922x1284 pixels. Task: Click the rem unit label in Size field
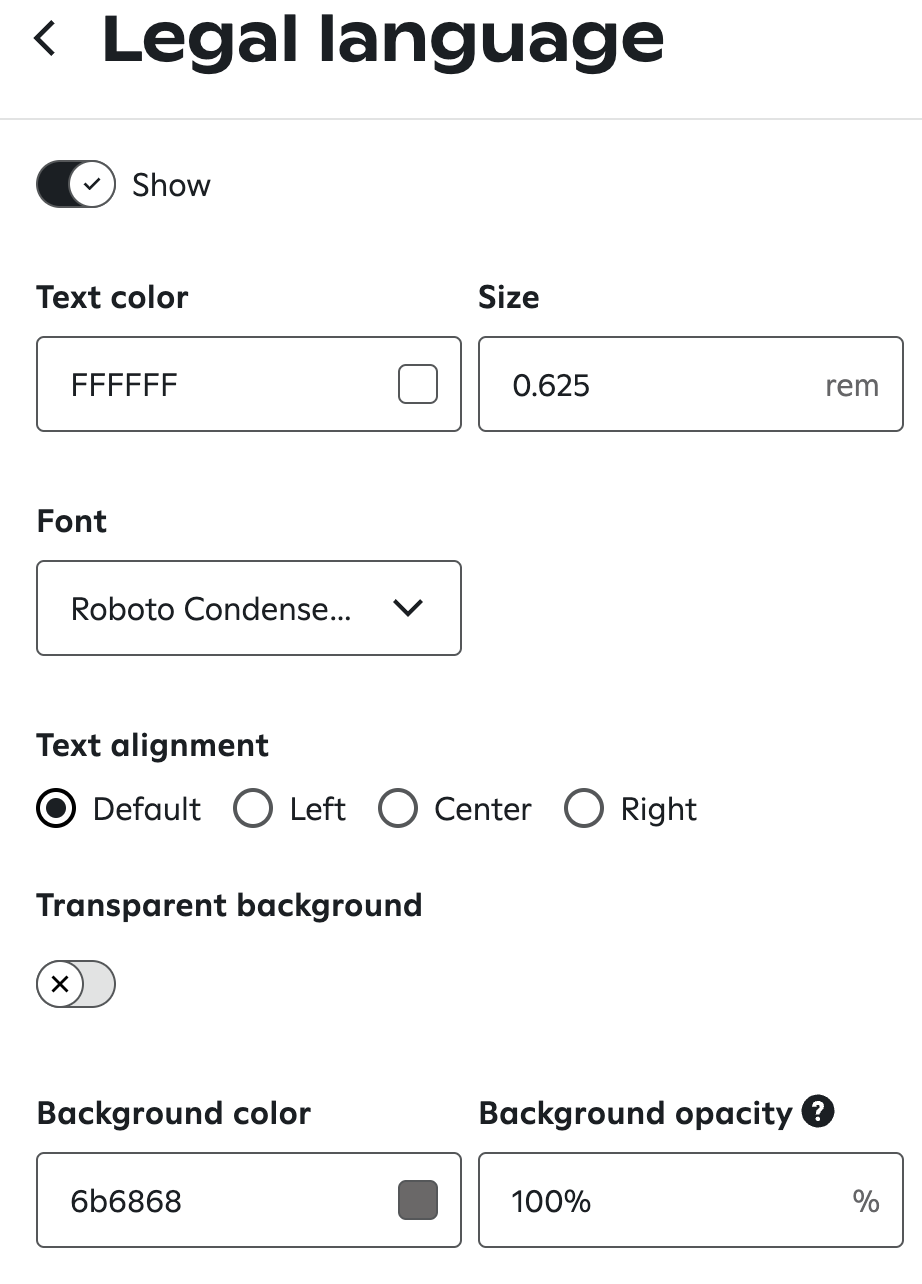pyautogui.click(x=851, y=385)
